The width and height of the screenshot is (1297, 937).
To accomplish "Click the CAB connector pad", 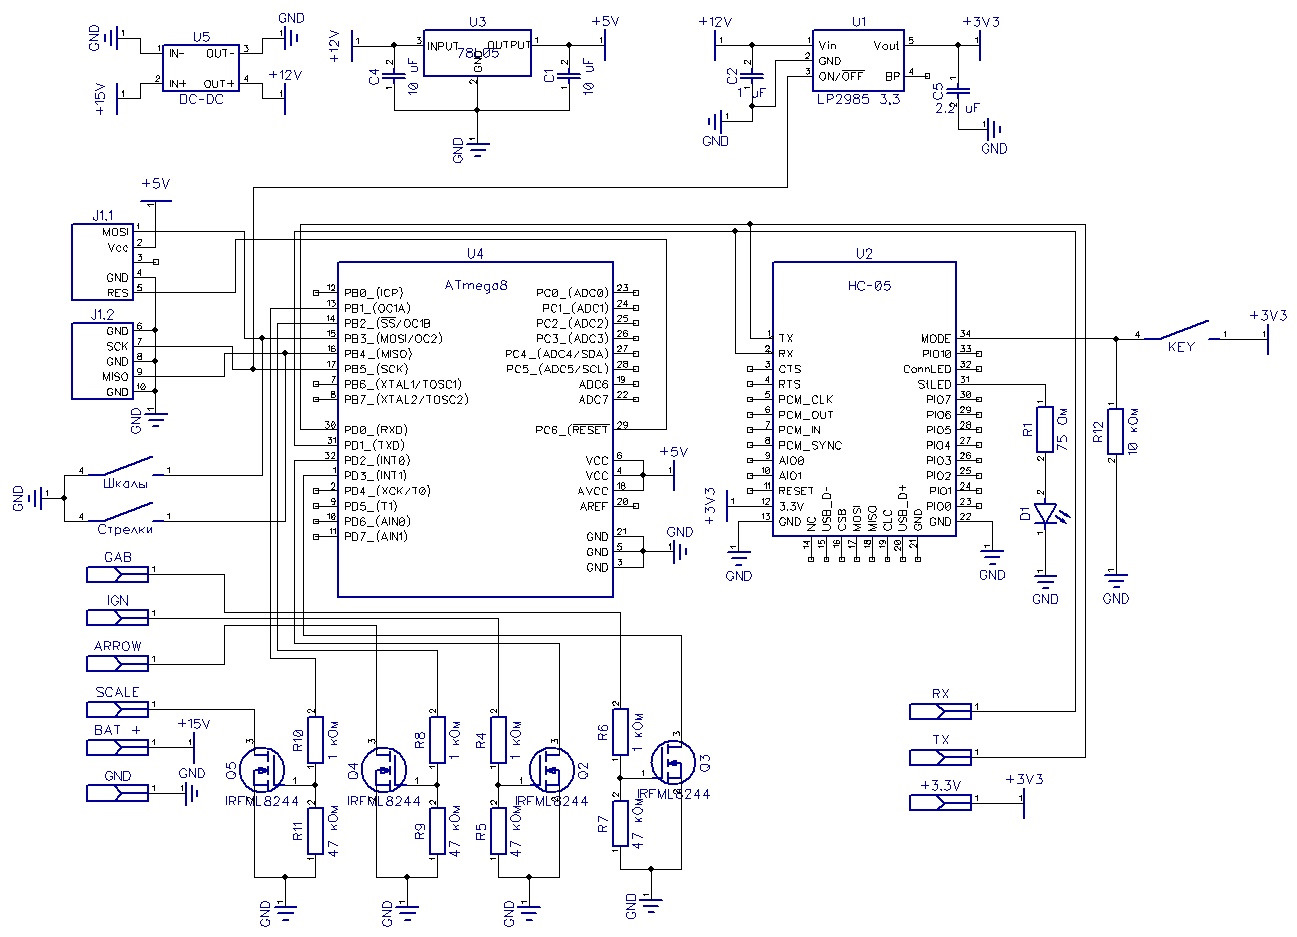I will (117, 574).
